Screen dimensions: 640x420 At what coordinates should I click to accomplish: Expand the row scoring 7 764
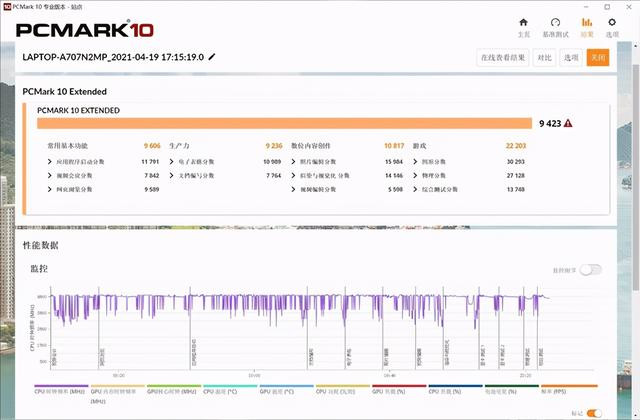coord(171,176)
